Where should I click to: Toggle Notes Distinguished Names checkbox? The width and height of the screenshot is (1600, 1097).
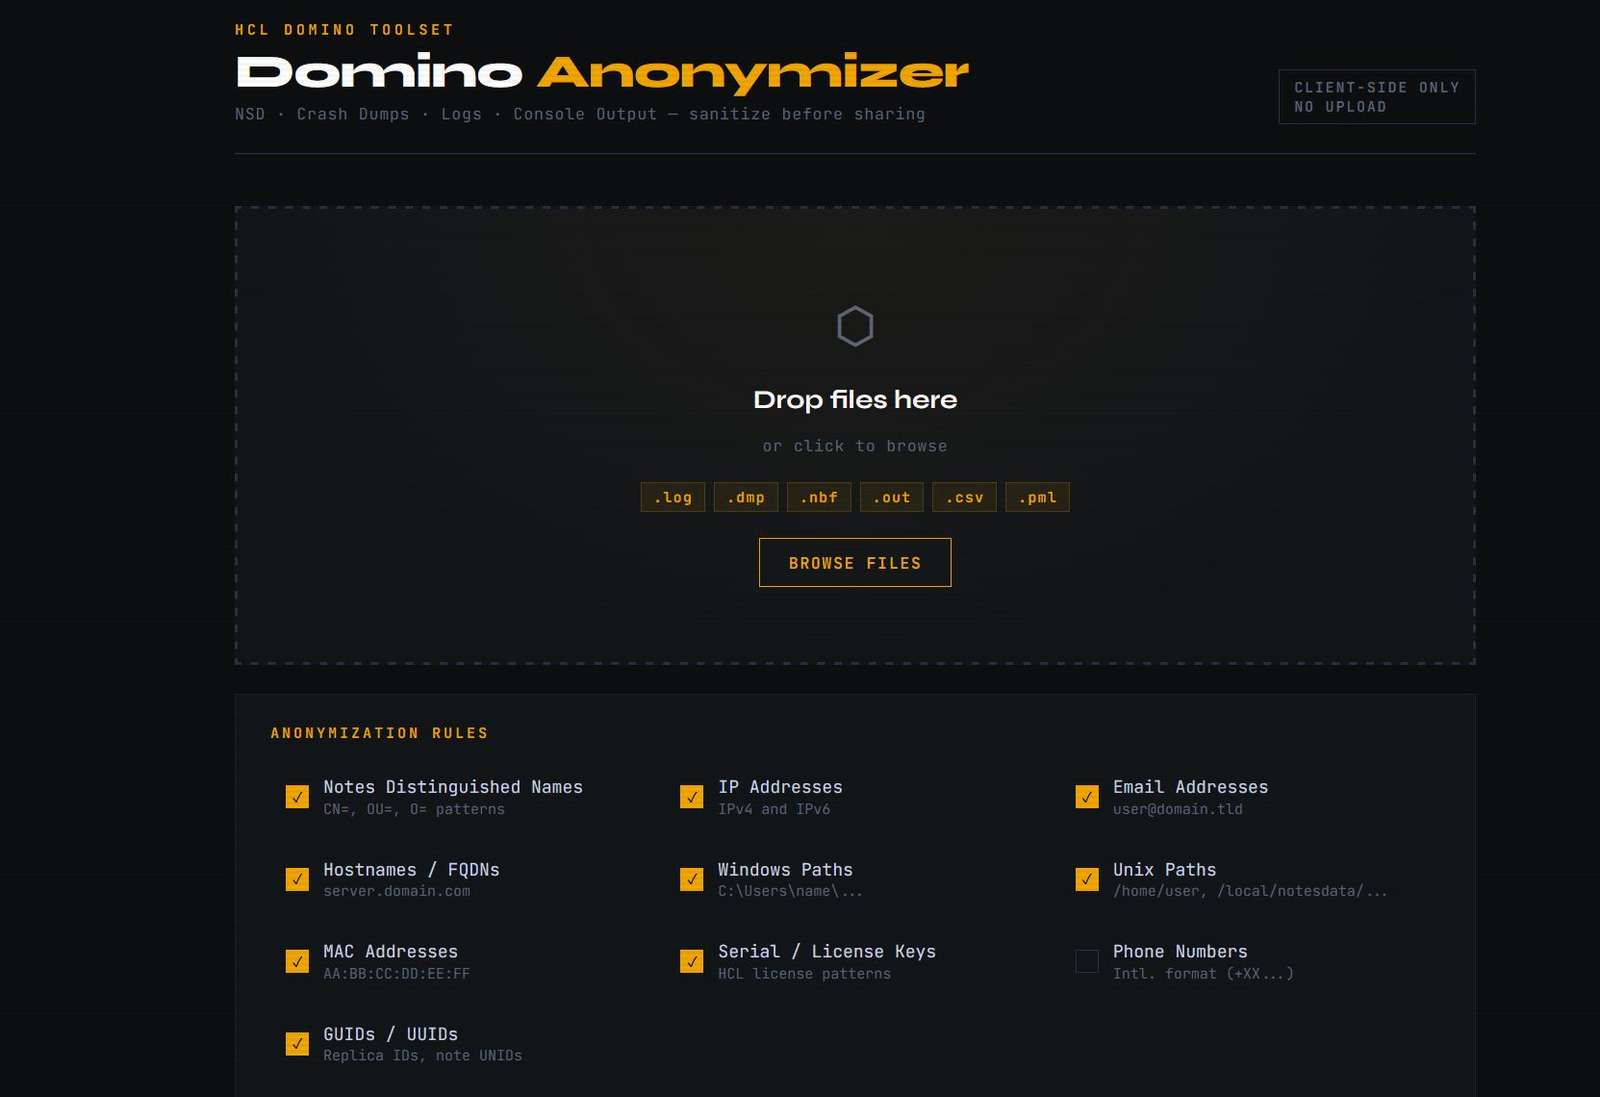(297, 796)
